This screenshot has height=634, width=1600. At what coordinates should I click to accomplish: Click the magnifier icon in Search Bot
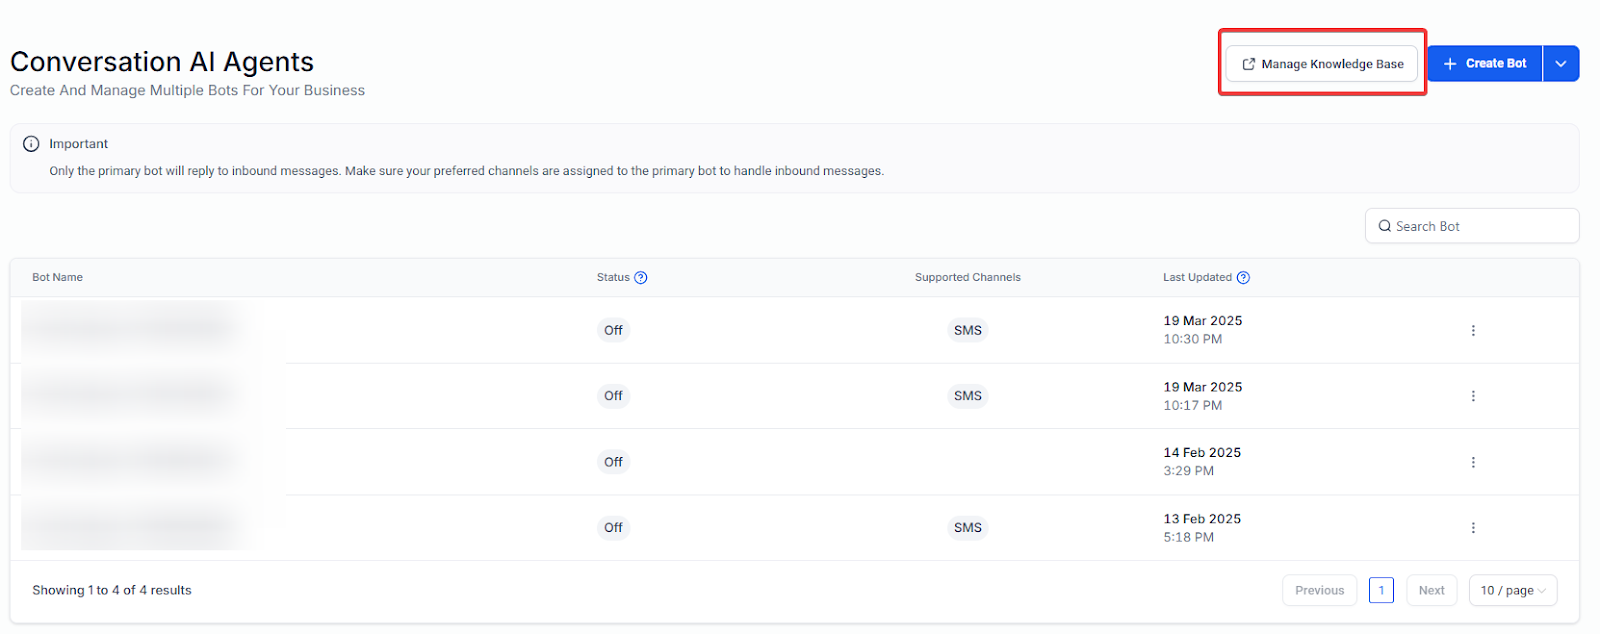point(1385,226)
